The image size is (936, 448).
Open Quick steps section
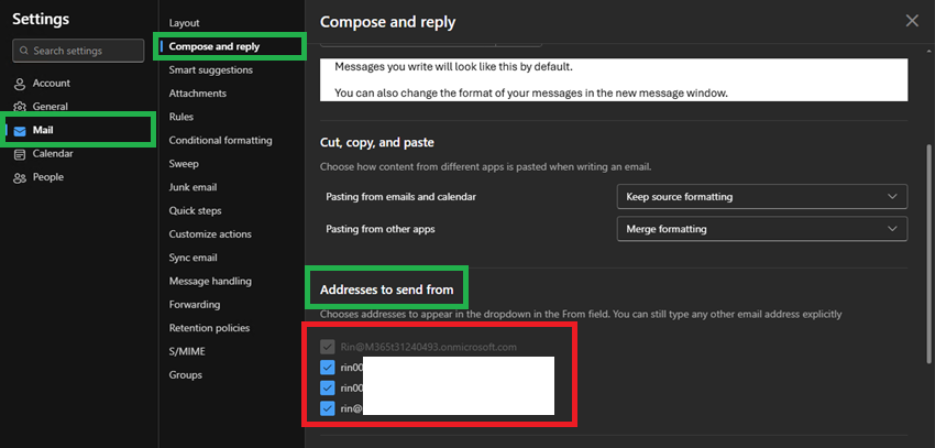coord(195,210)
